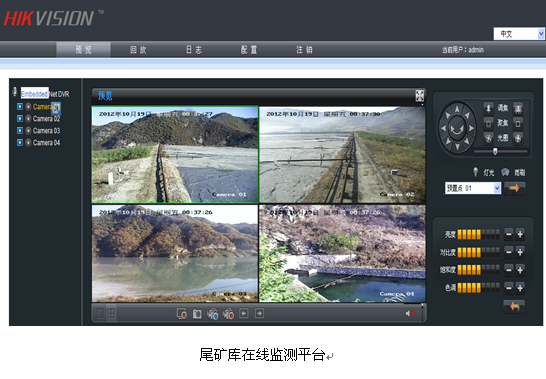Select the Camera 01 video pane

pos(175,154)
